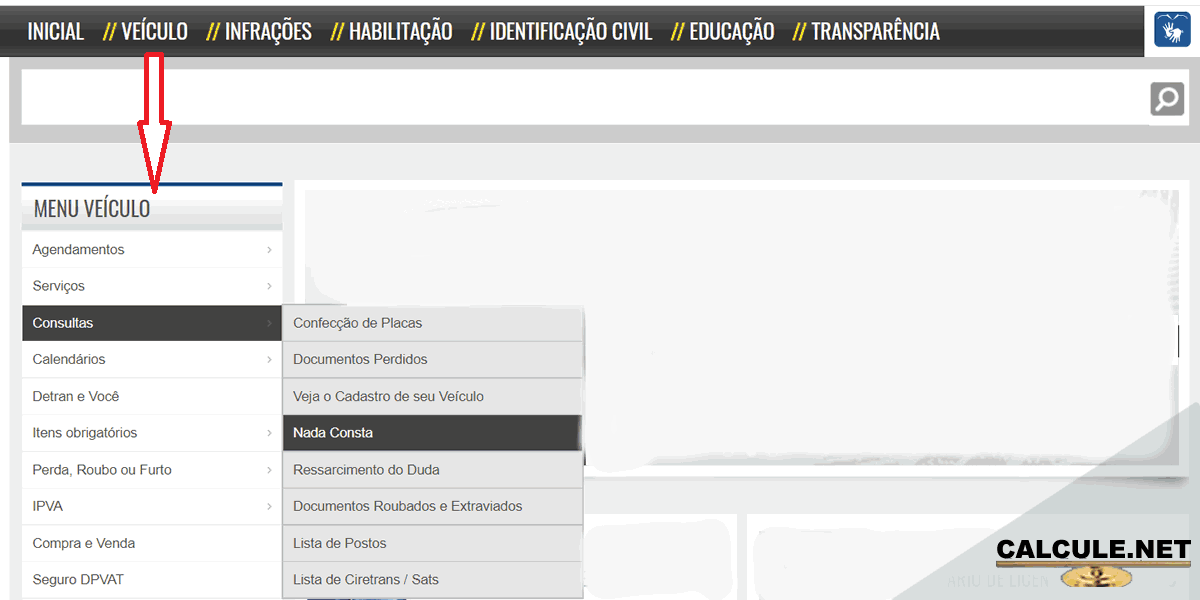
Task: Open the Seguro DPVAT item
Action: [x=152, y=580]
